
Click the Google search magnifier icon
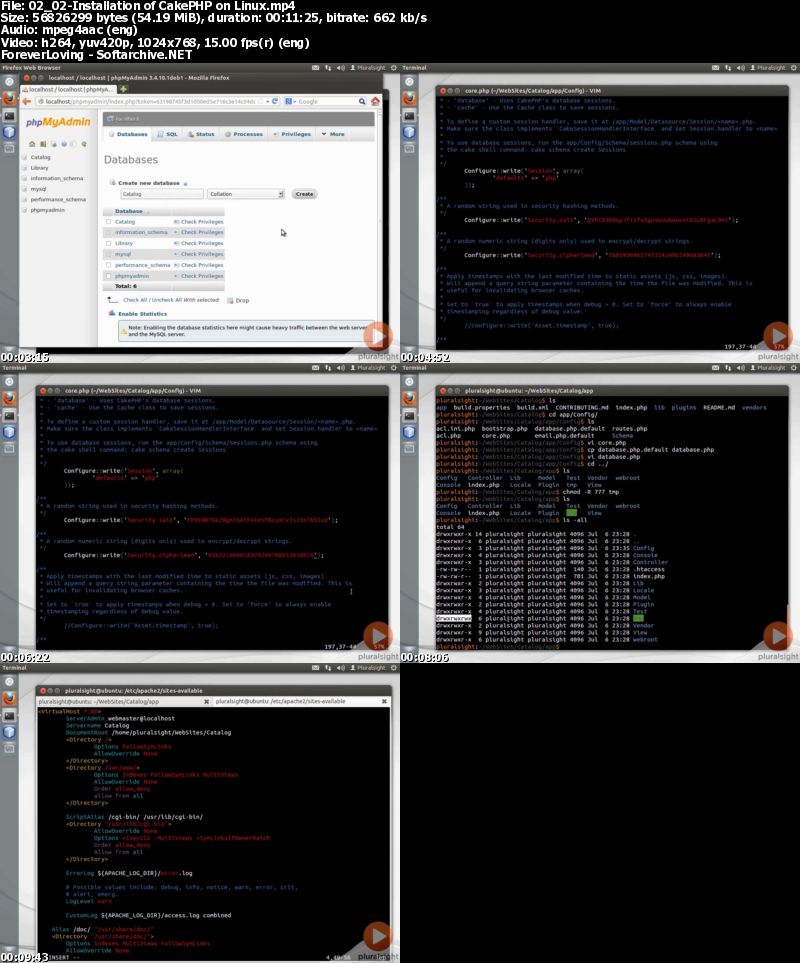tap(362, 101)
